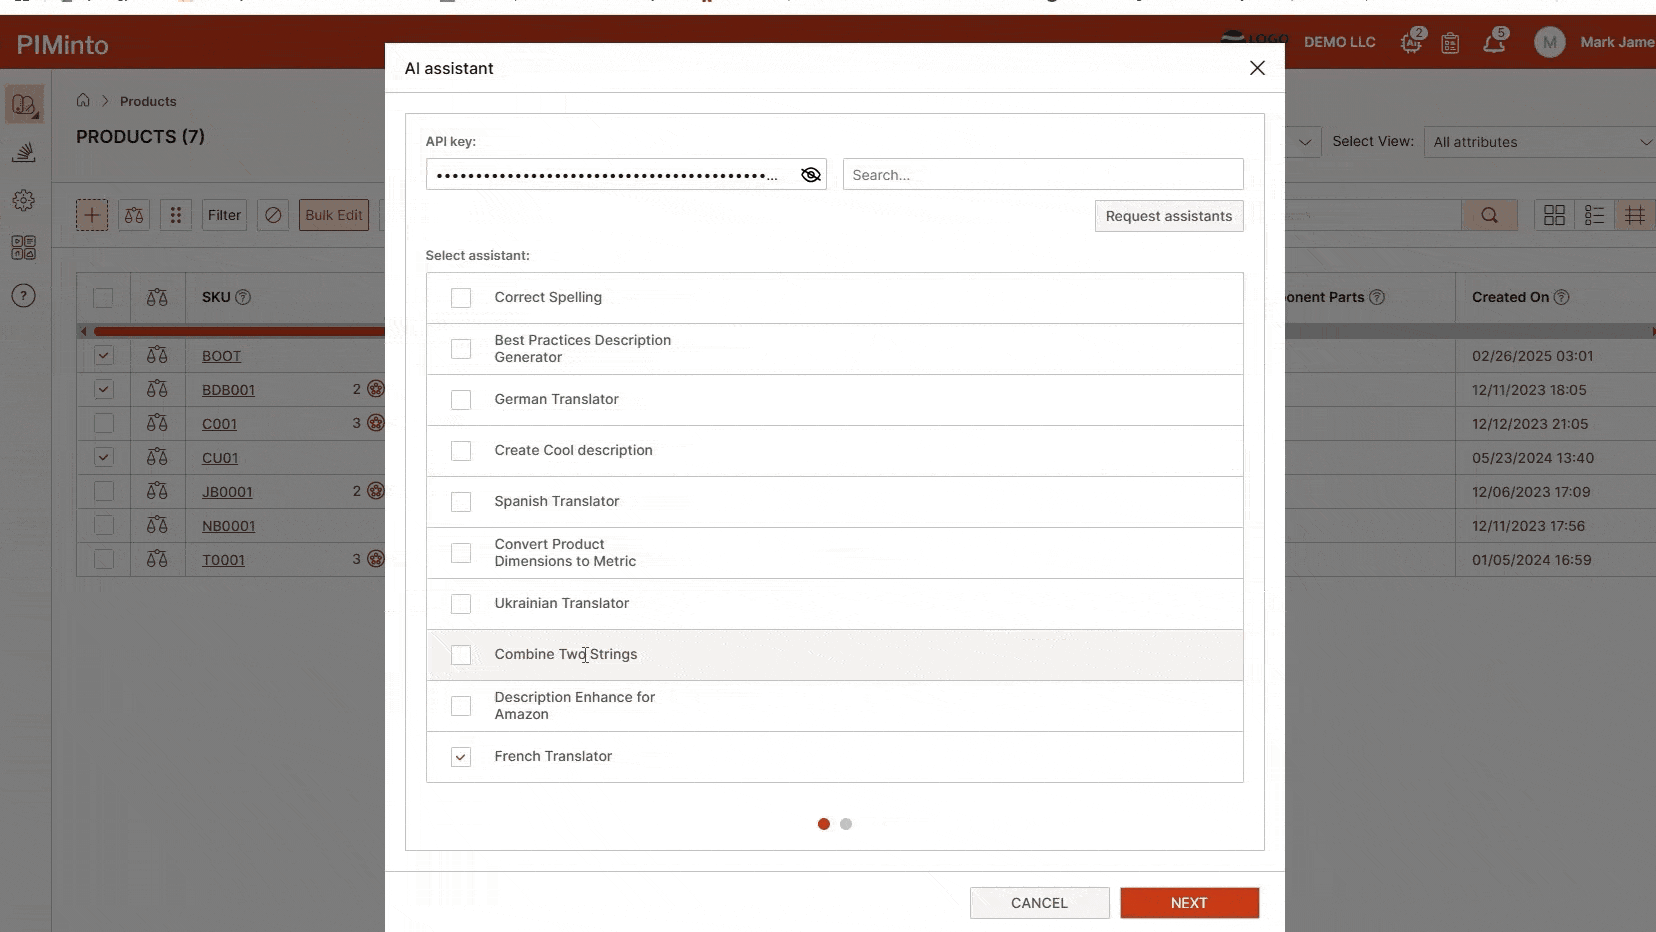The width and height of the screenshot is (1656, 932).
Task: Open Mark James user avatar
Action: (1550, 42)
